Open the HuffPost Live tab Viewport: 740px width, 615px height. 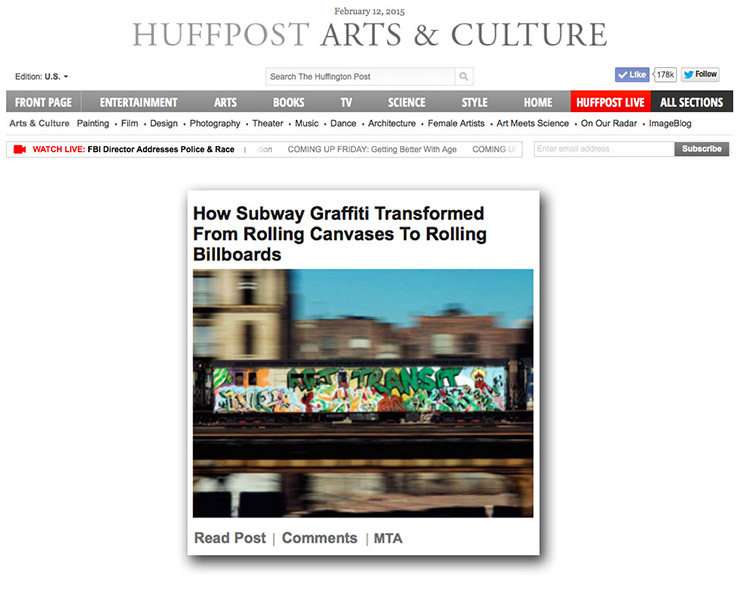point(610,102)
